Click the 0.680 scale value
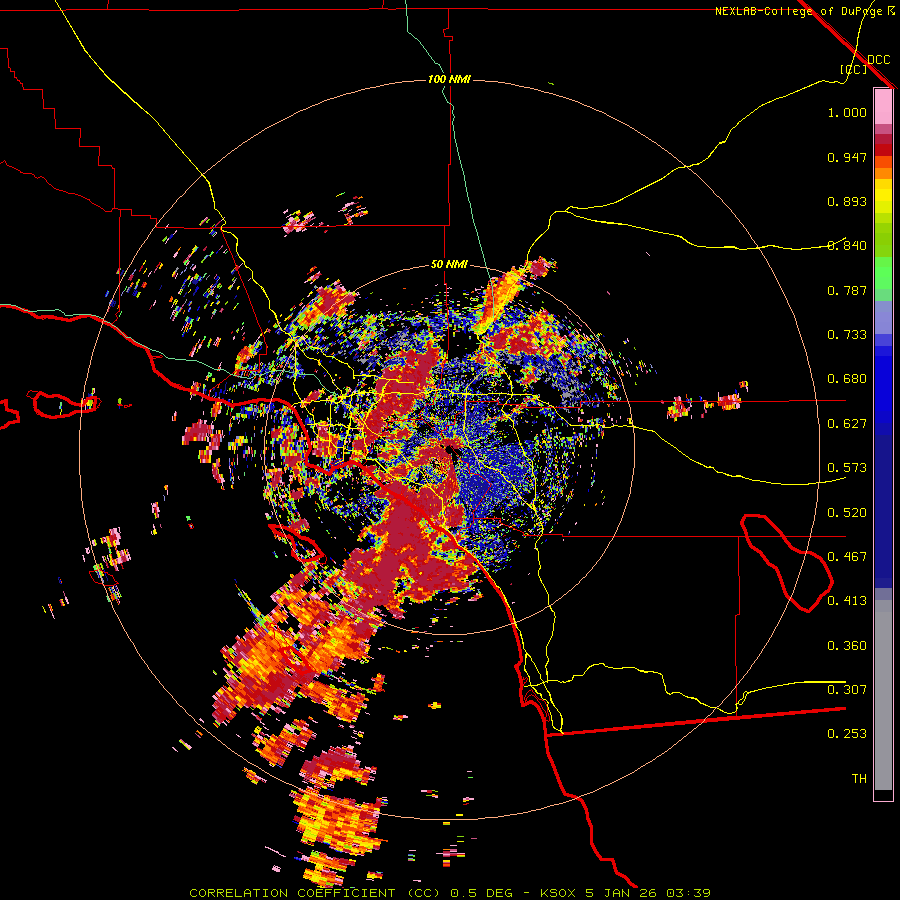The width and height of the screenshot is (900, 900). pyautogui.click(x=847, y=379)
